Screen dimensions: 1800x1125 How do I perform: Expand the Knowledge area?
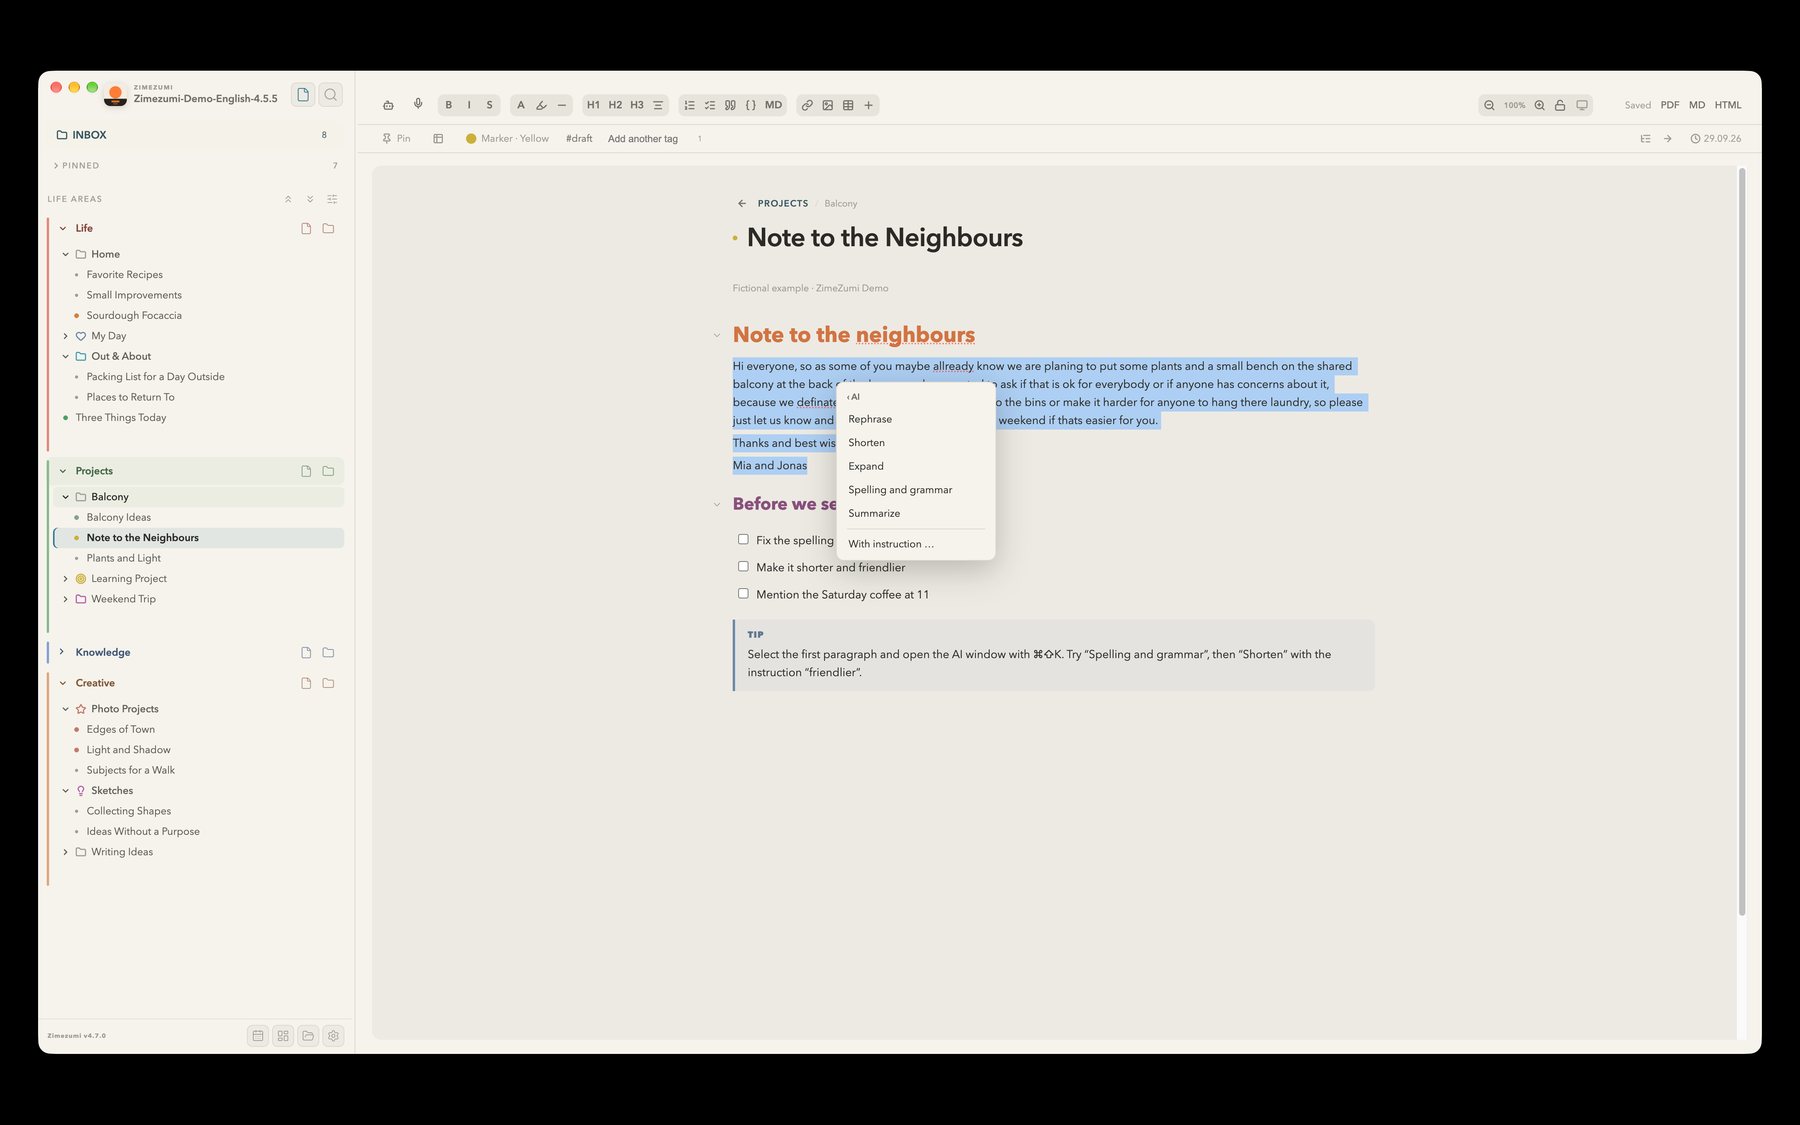[x=62, y=652]
